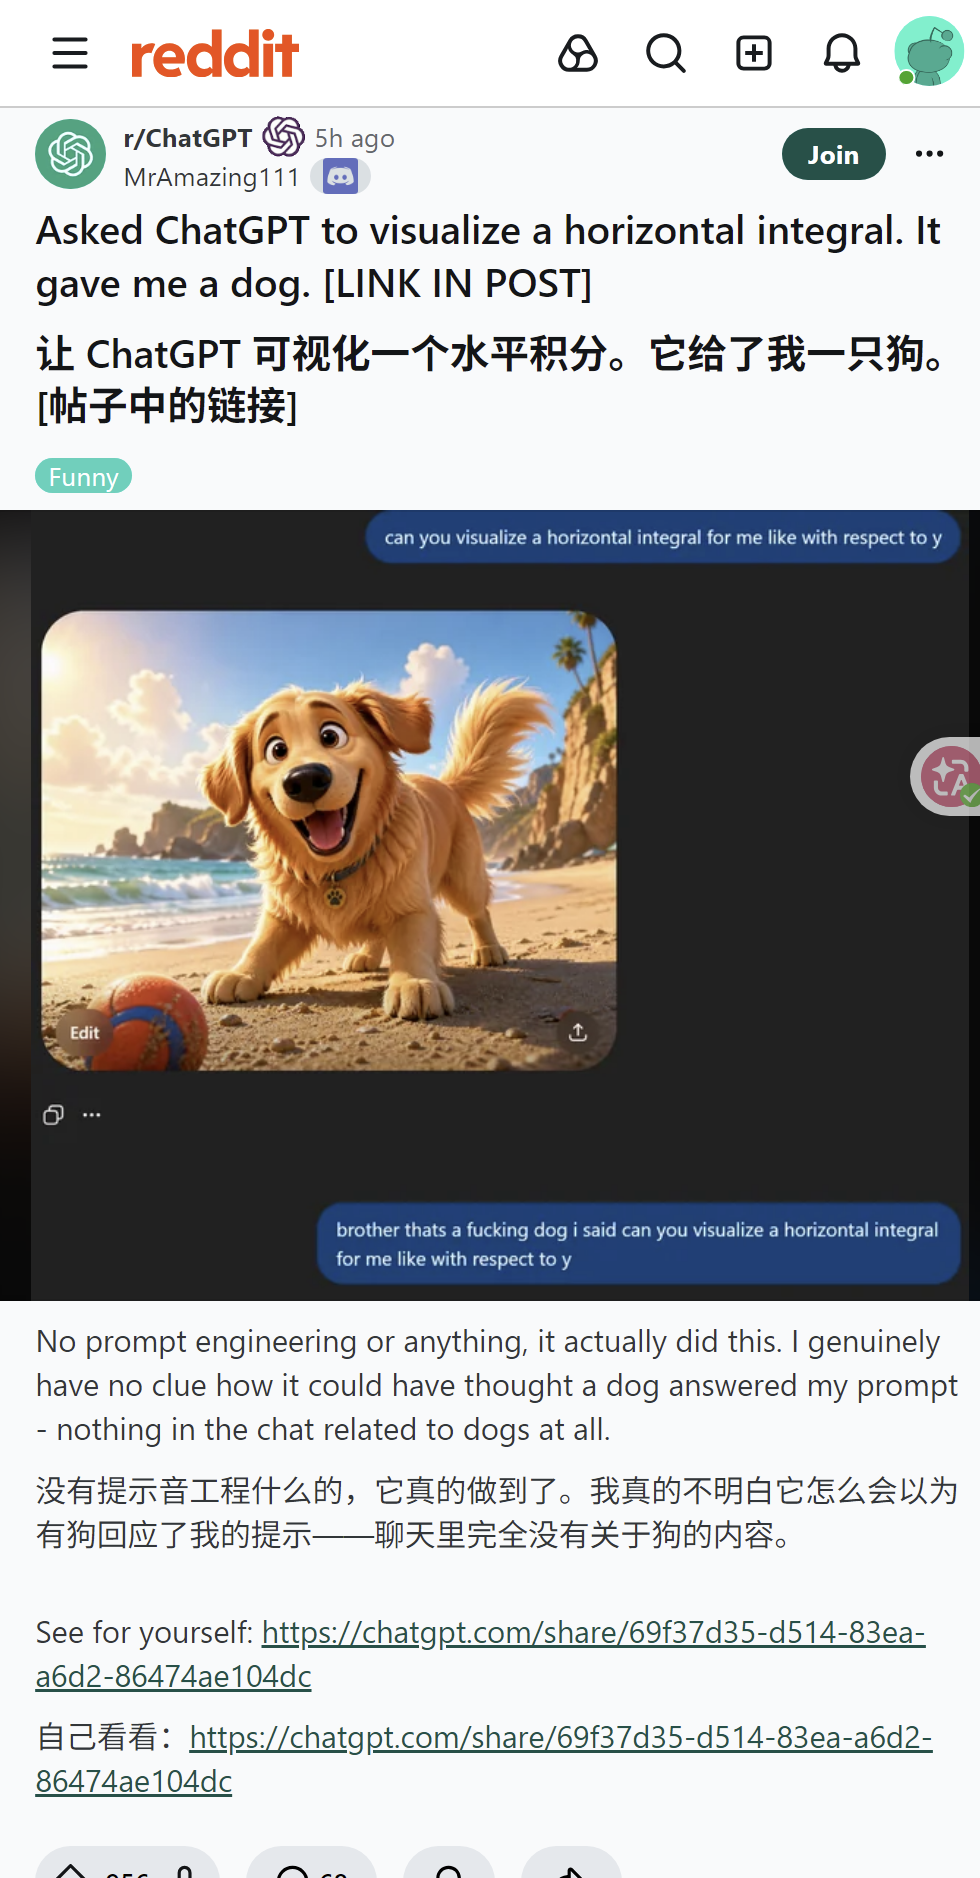This screenshot has height=1878, width=980.
Task: Click the share upload icon on image
Action: coord(578,1032)
